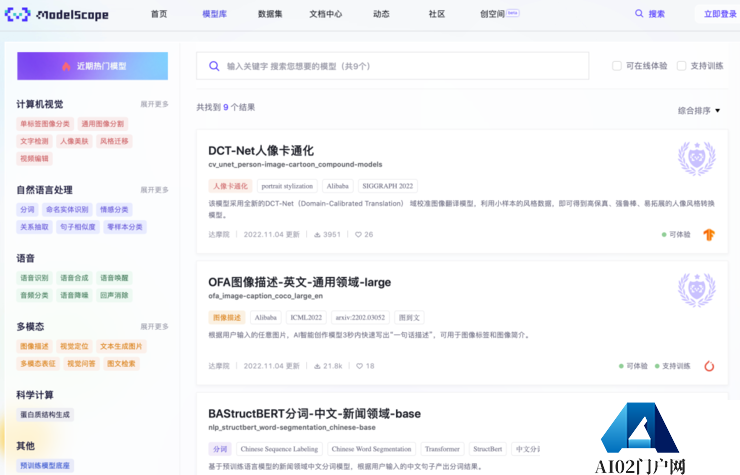Filter by 预训练模型底座 tag
The height and width of the screenshot is (475, 740).
(45, 466)
